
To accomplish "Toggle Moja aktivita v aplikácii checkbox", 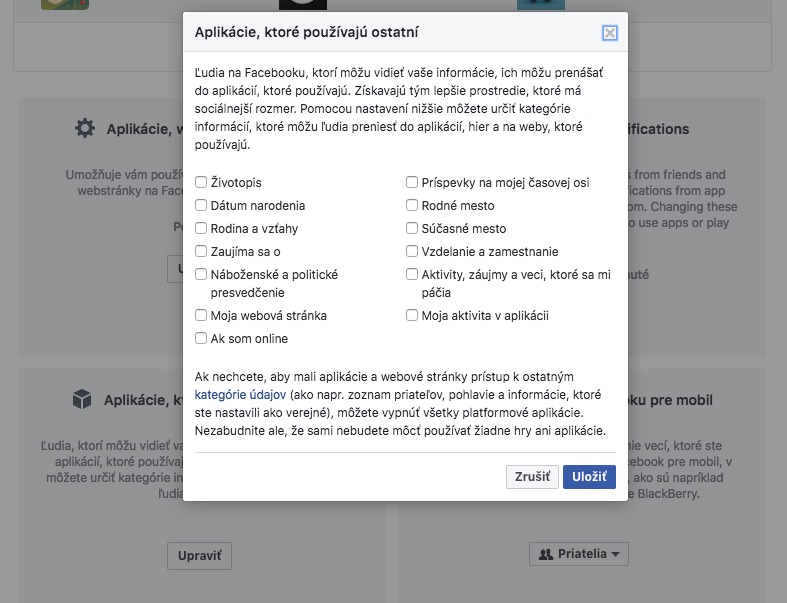I will (x=412, y=315).
